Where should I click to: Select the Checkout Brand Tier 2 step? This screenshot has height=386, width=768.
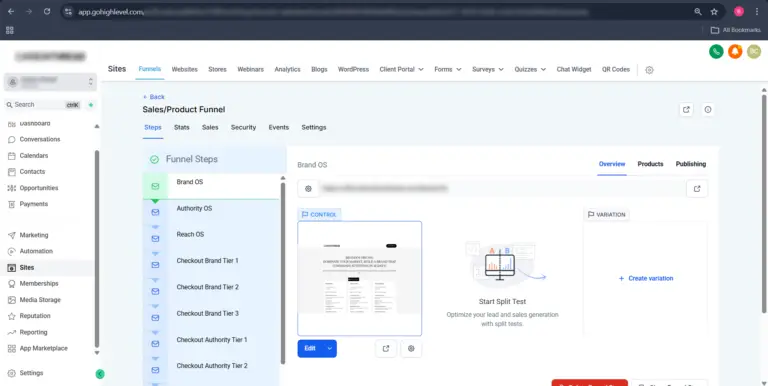[208, 287]
